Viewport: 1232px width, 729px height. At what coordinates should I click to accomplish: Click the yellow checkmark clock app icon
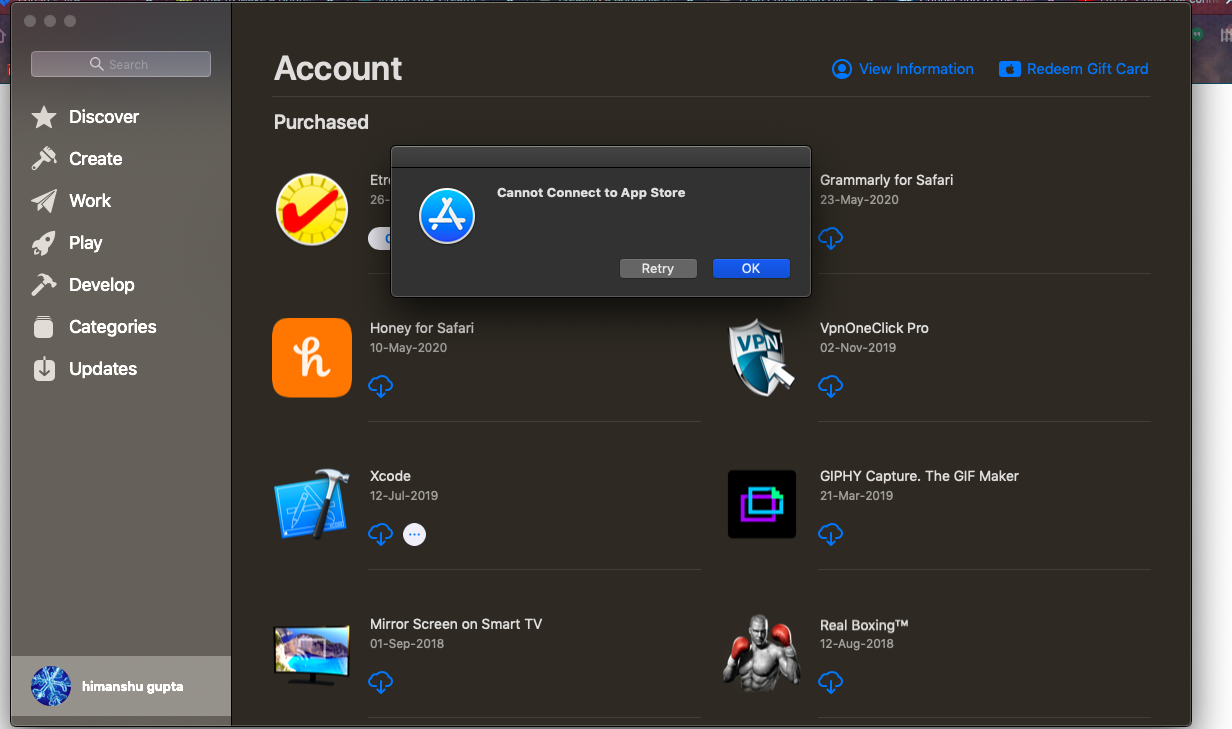[x=312, y=210]
